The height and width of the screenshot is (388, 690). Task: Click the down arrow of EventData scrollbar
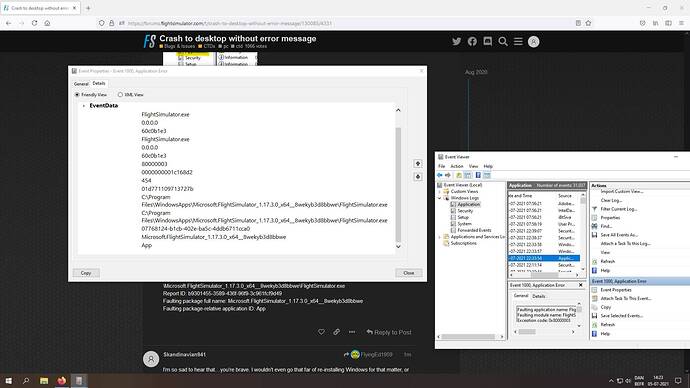click(398, 247)
